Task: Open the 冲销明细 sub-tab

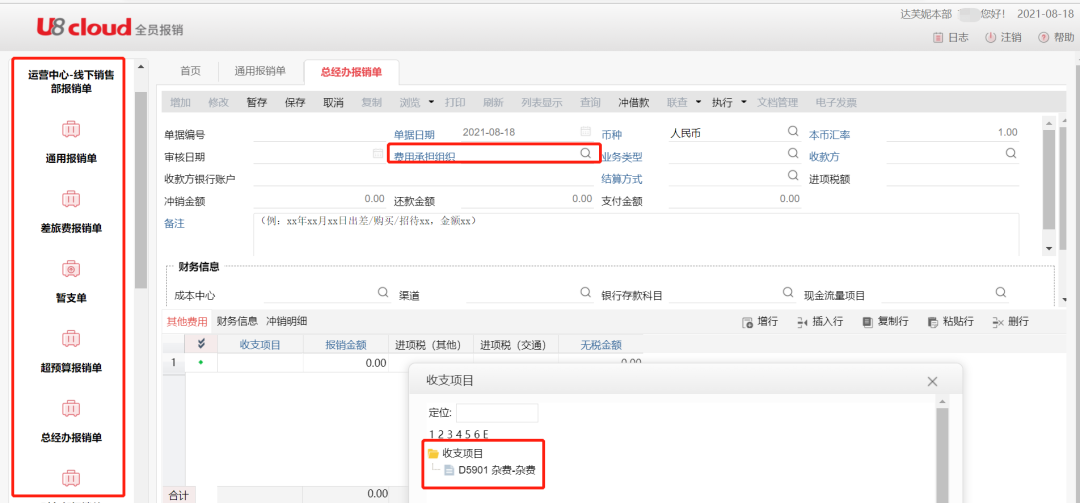Action: pos(287,321)
